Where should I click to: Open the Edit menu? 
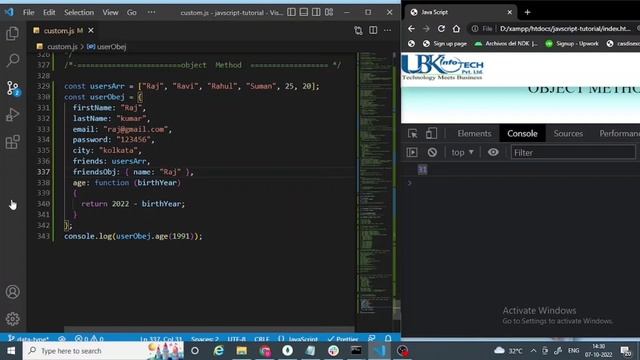click(49, 13)
